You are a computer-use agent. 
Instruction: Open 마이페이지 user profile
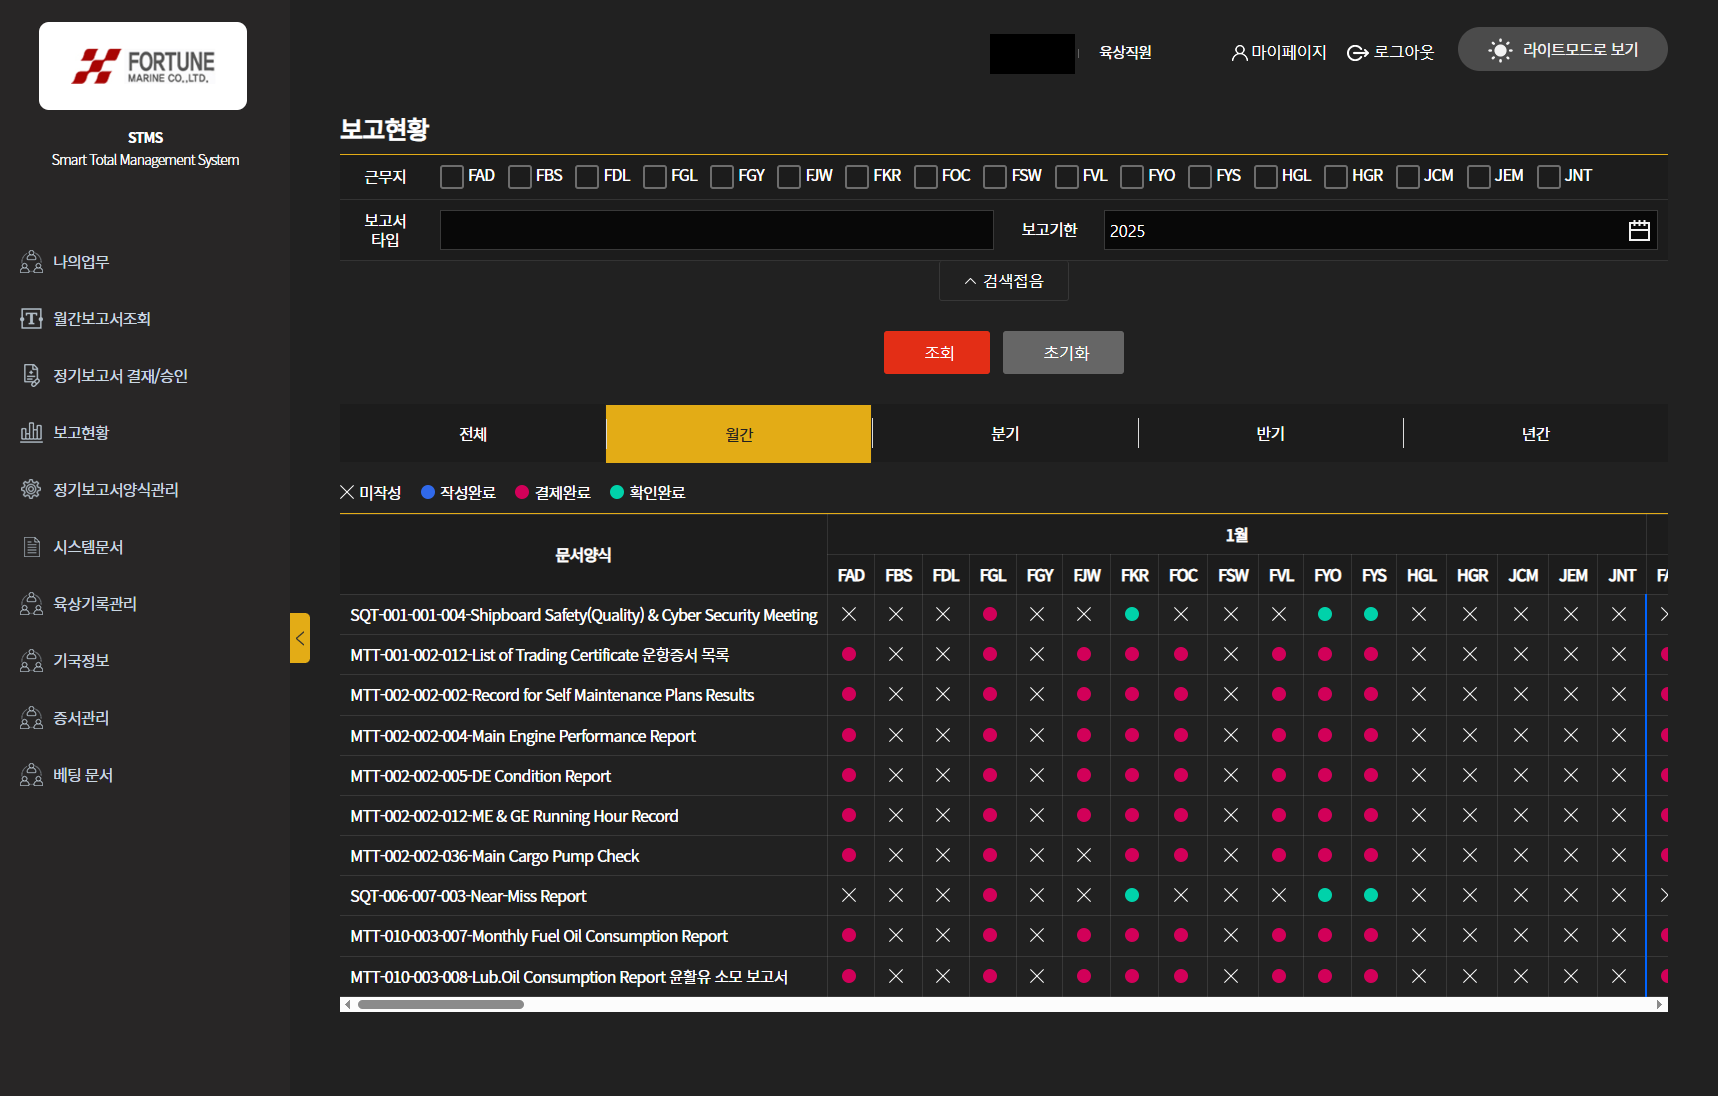1278,52
